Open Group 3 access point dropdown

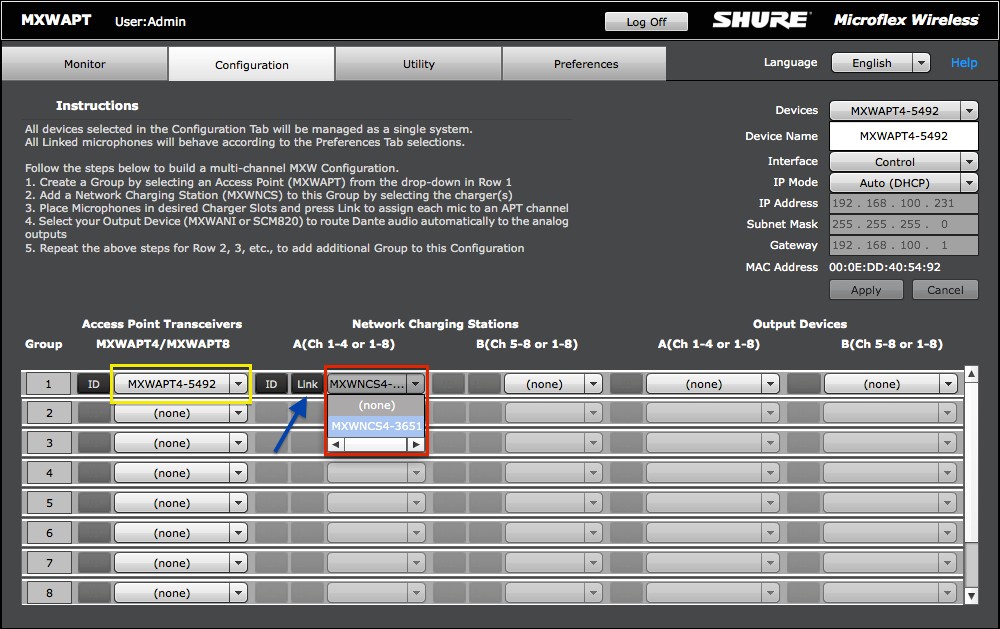(180, 443)
